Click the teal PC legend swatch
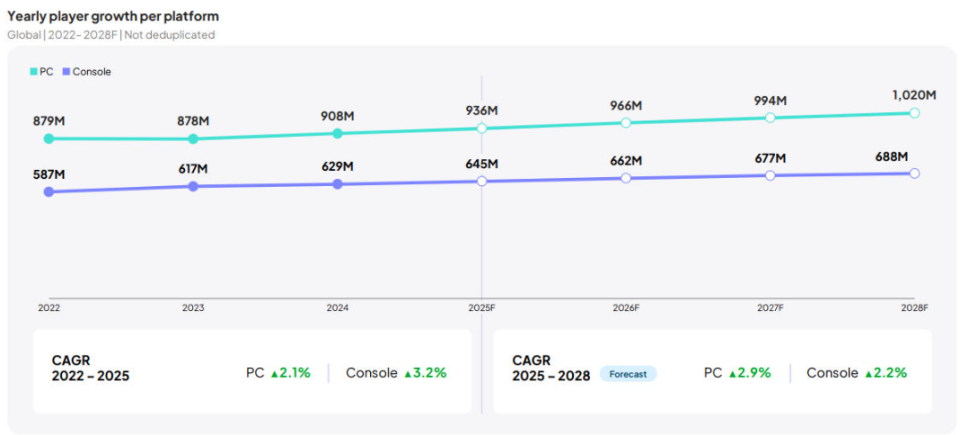Screen dimensions: 960x435 [33, 72]
